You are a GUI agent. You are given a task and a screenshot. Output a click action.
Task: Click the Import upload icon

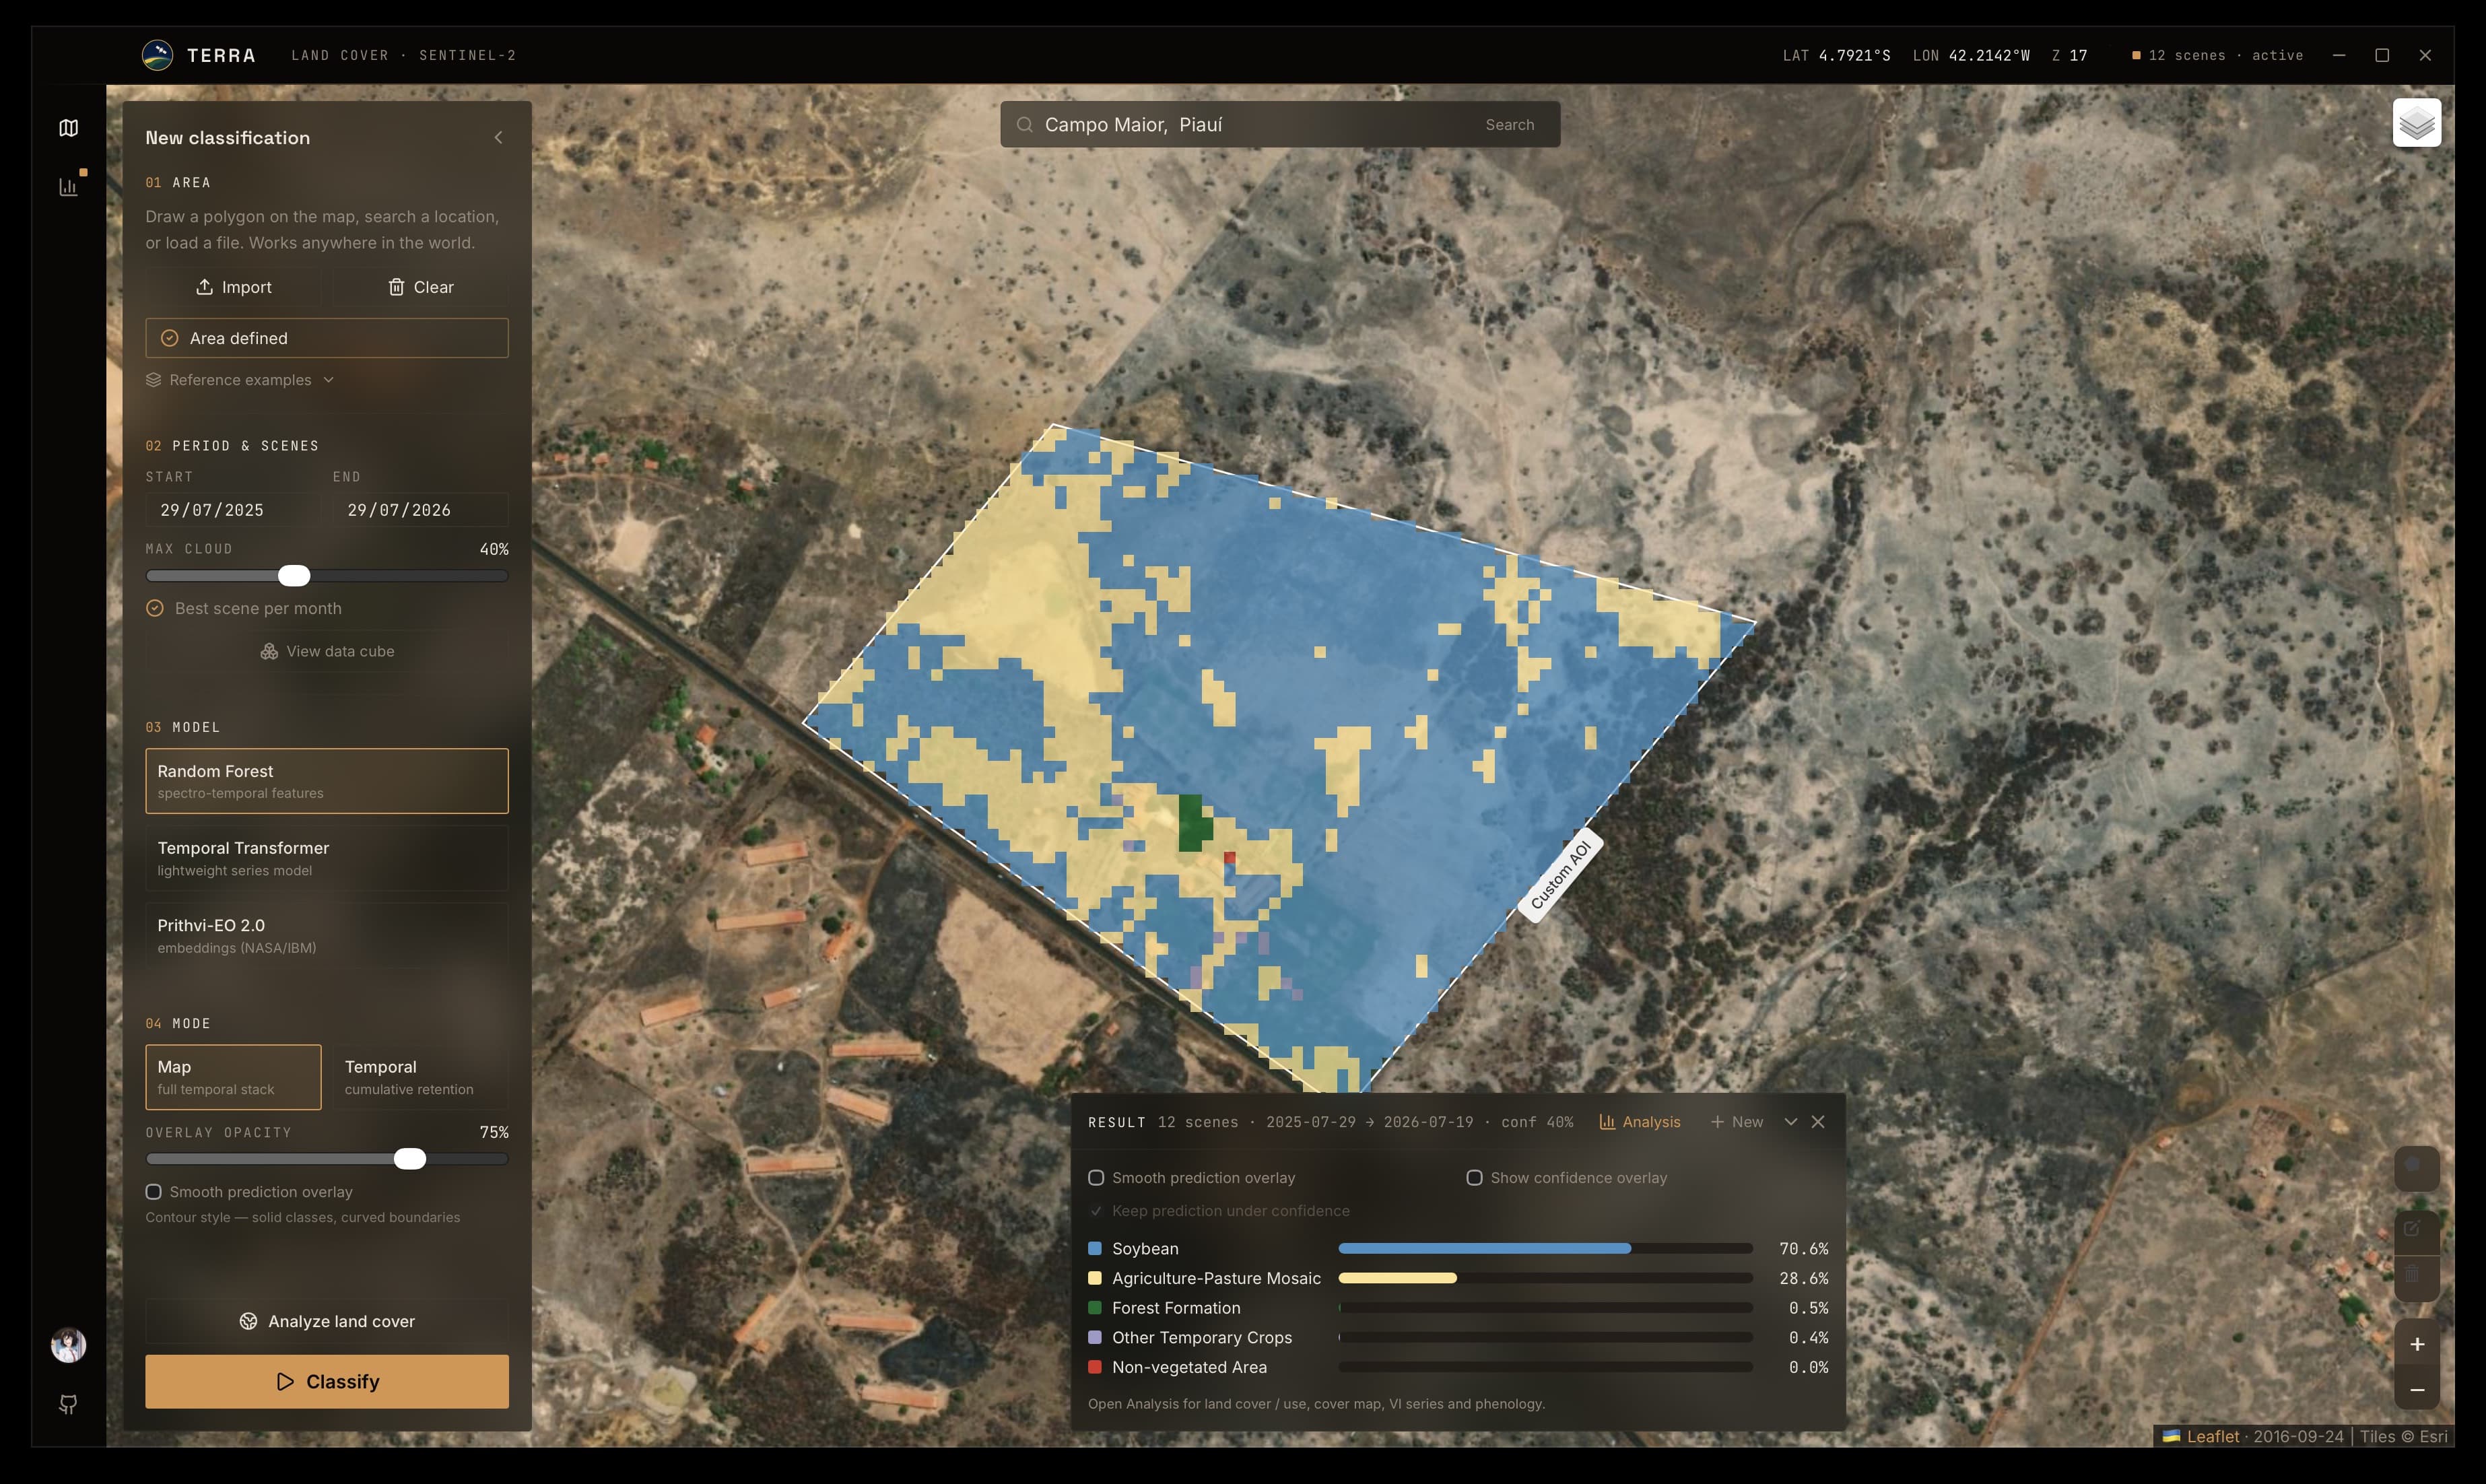204,287
